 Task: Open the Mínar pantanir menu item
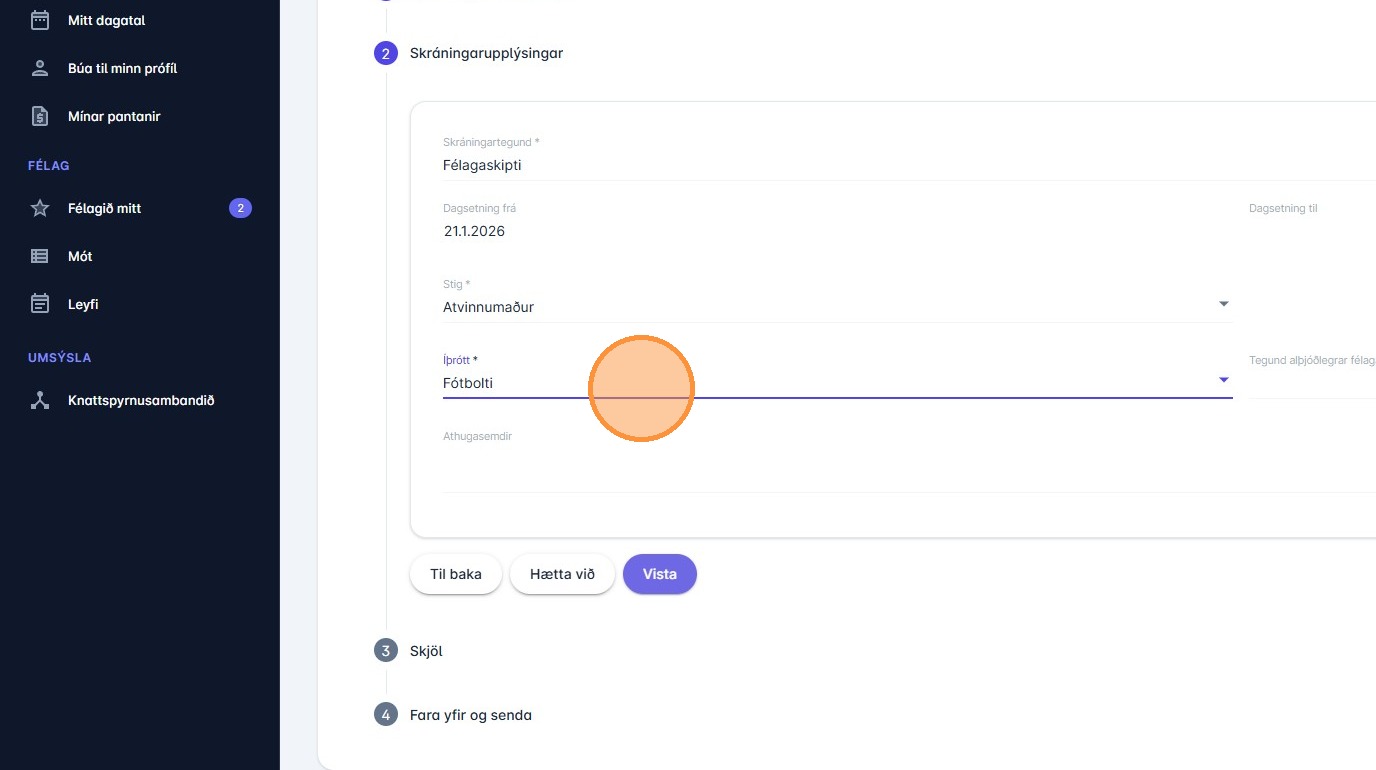[x=114, y=116]
